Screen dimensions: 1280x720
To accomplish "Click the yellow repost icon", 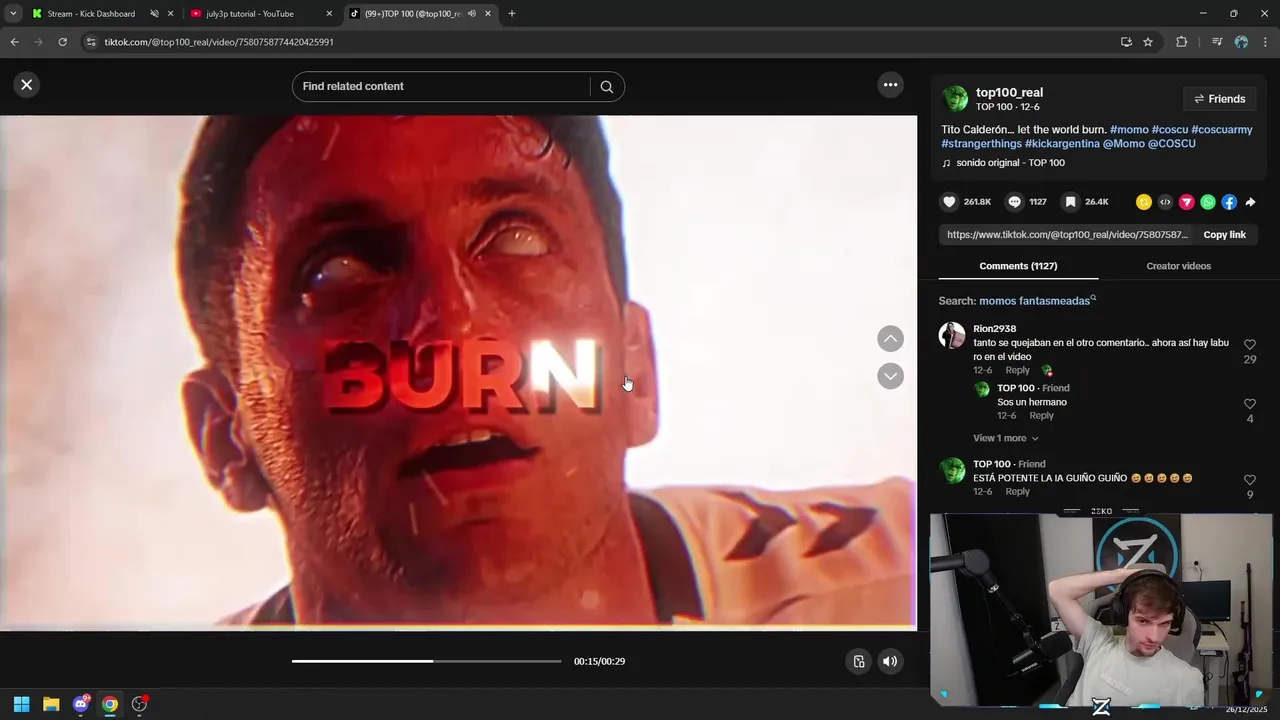I will click(1144, 202).
